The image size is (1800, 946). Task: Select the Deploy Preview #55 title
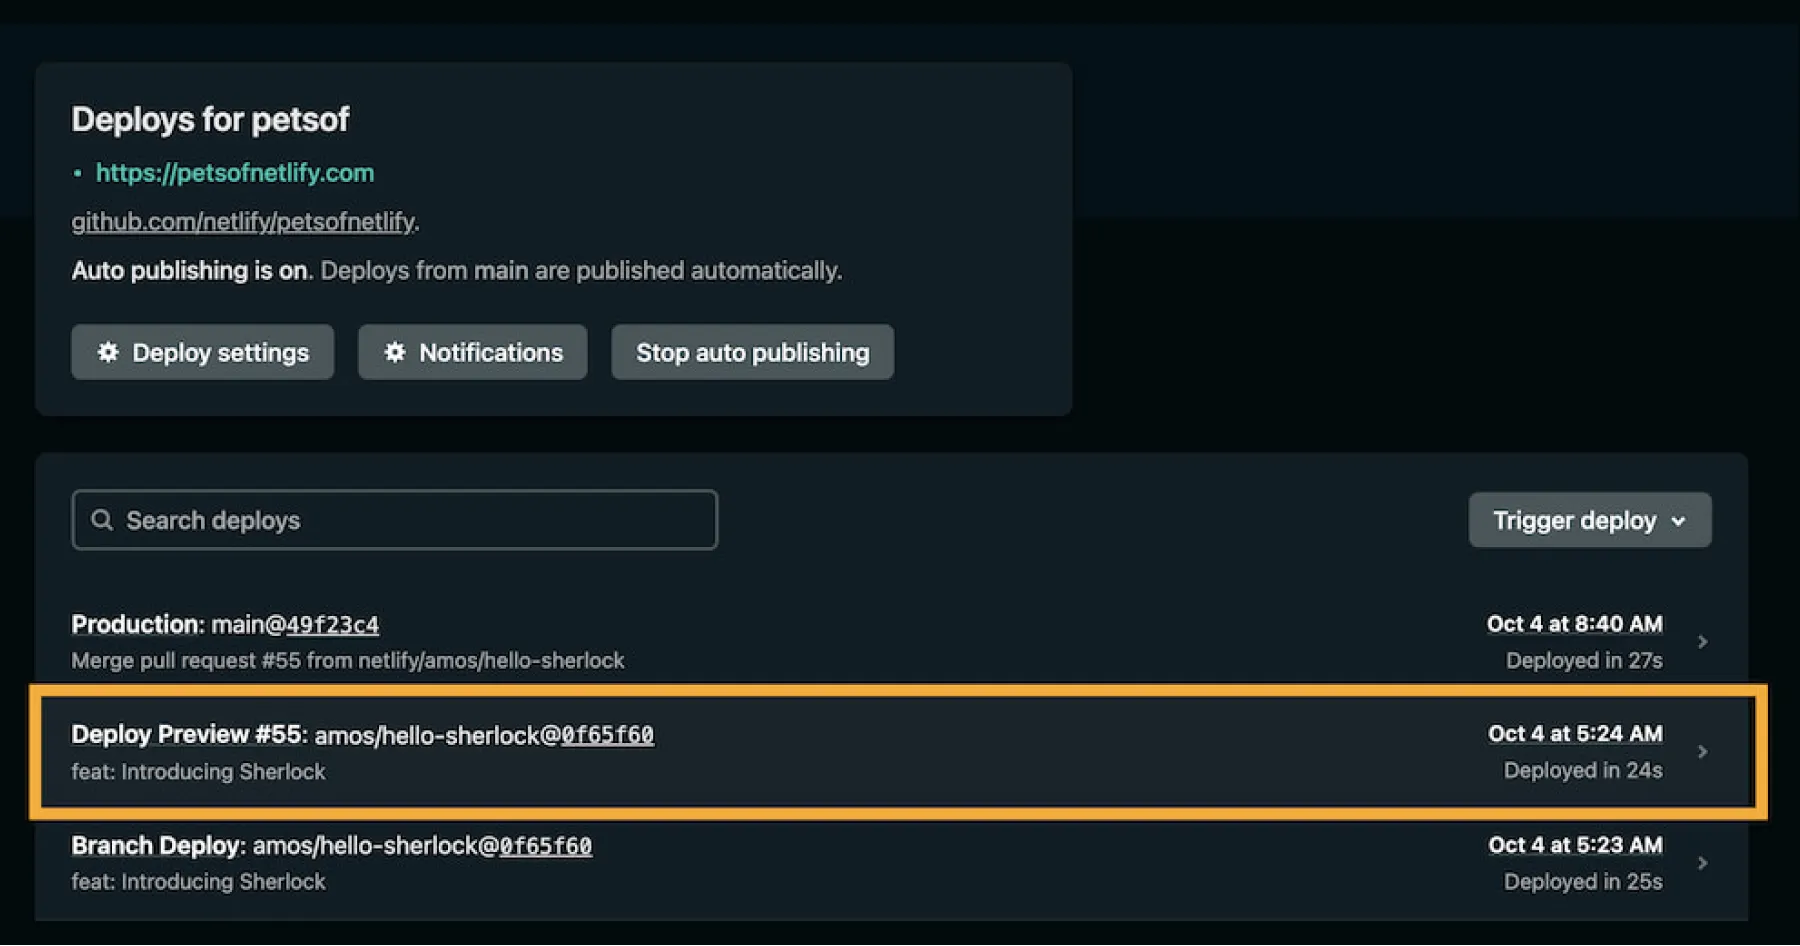tap(186, 735)
